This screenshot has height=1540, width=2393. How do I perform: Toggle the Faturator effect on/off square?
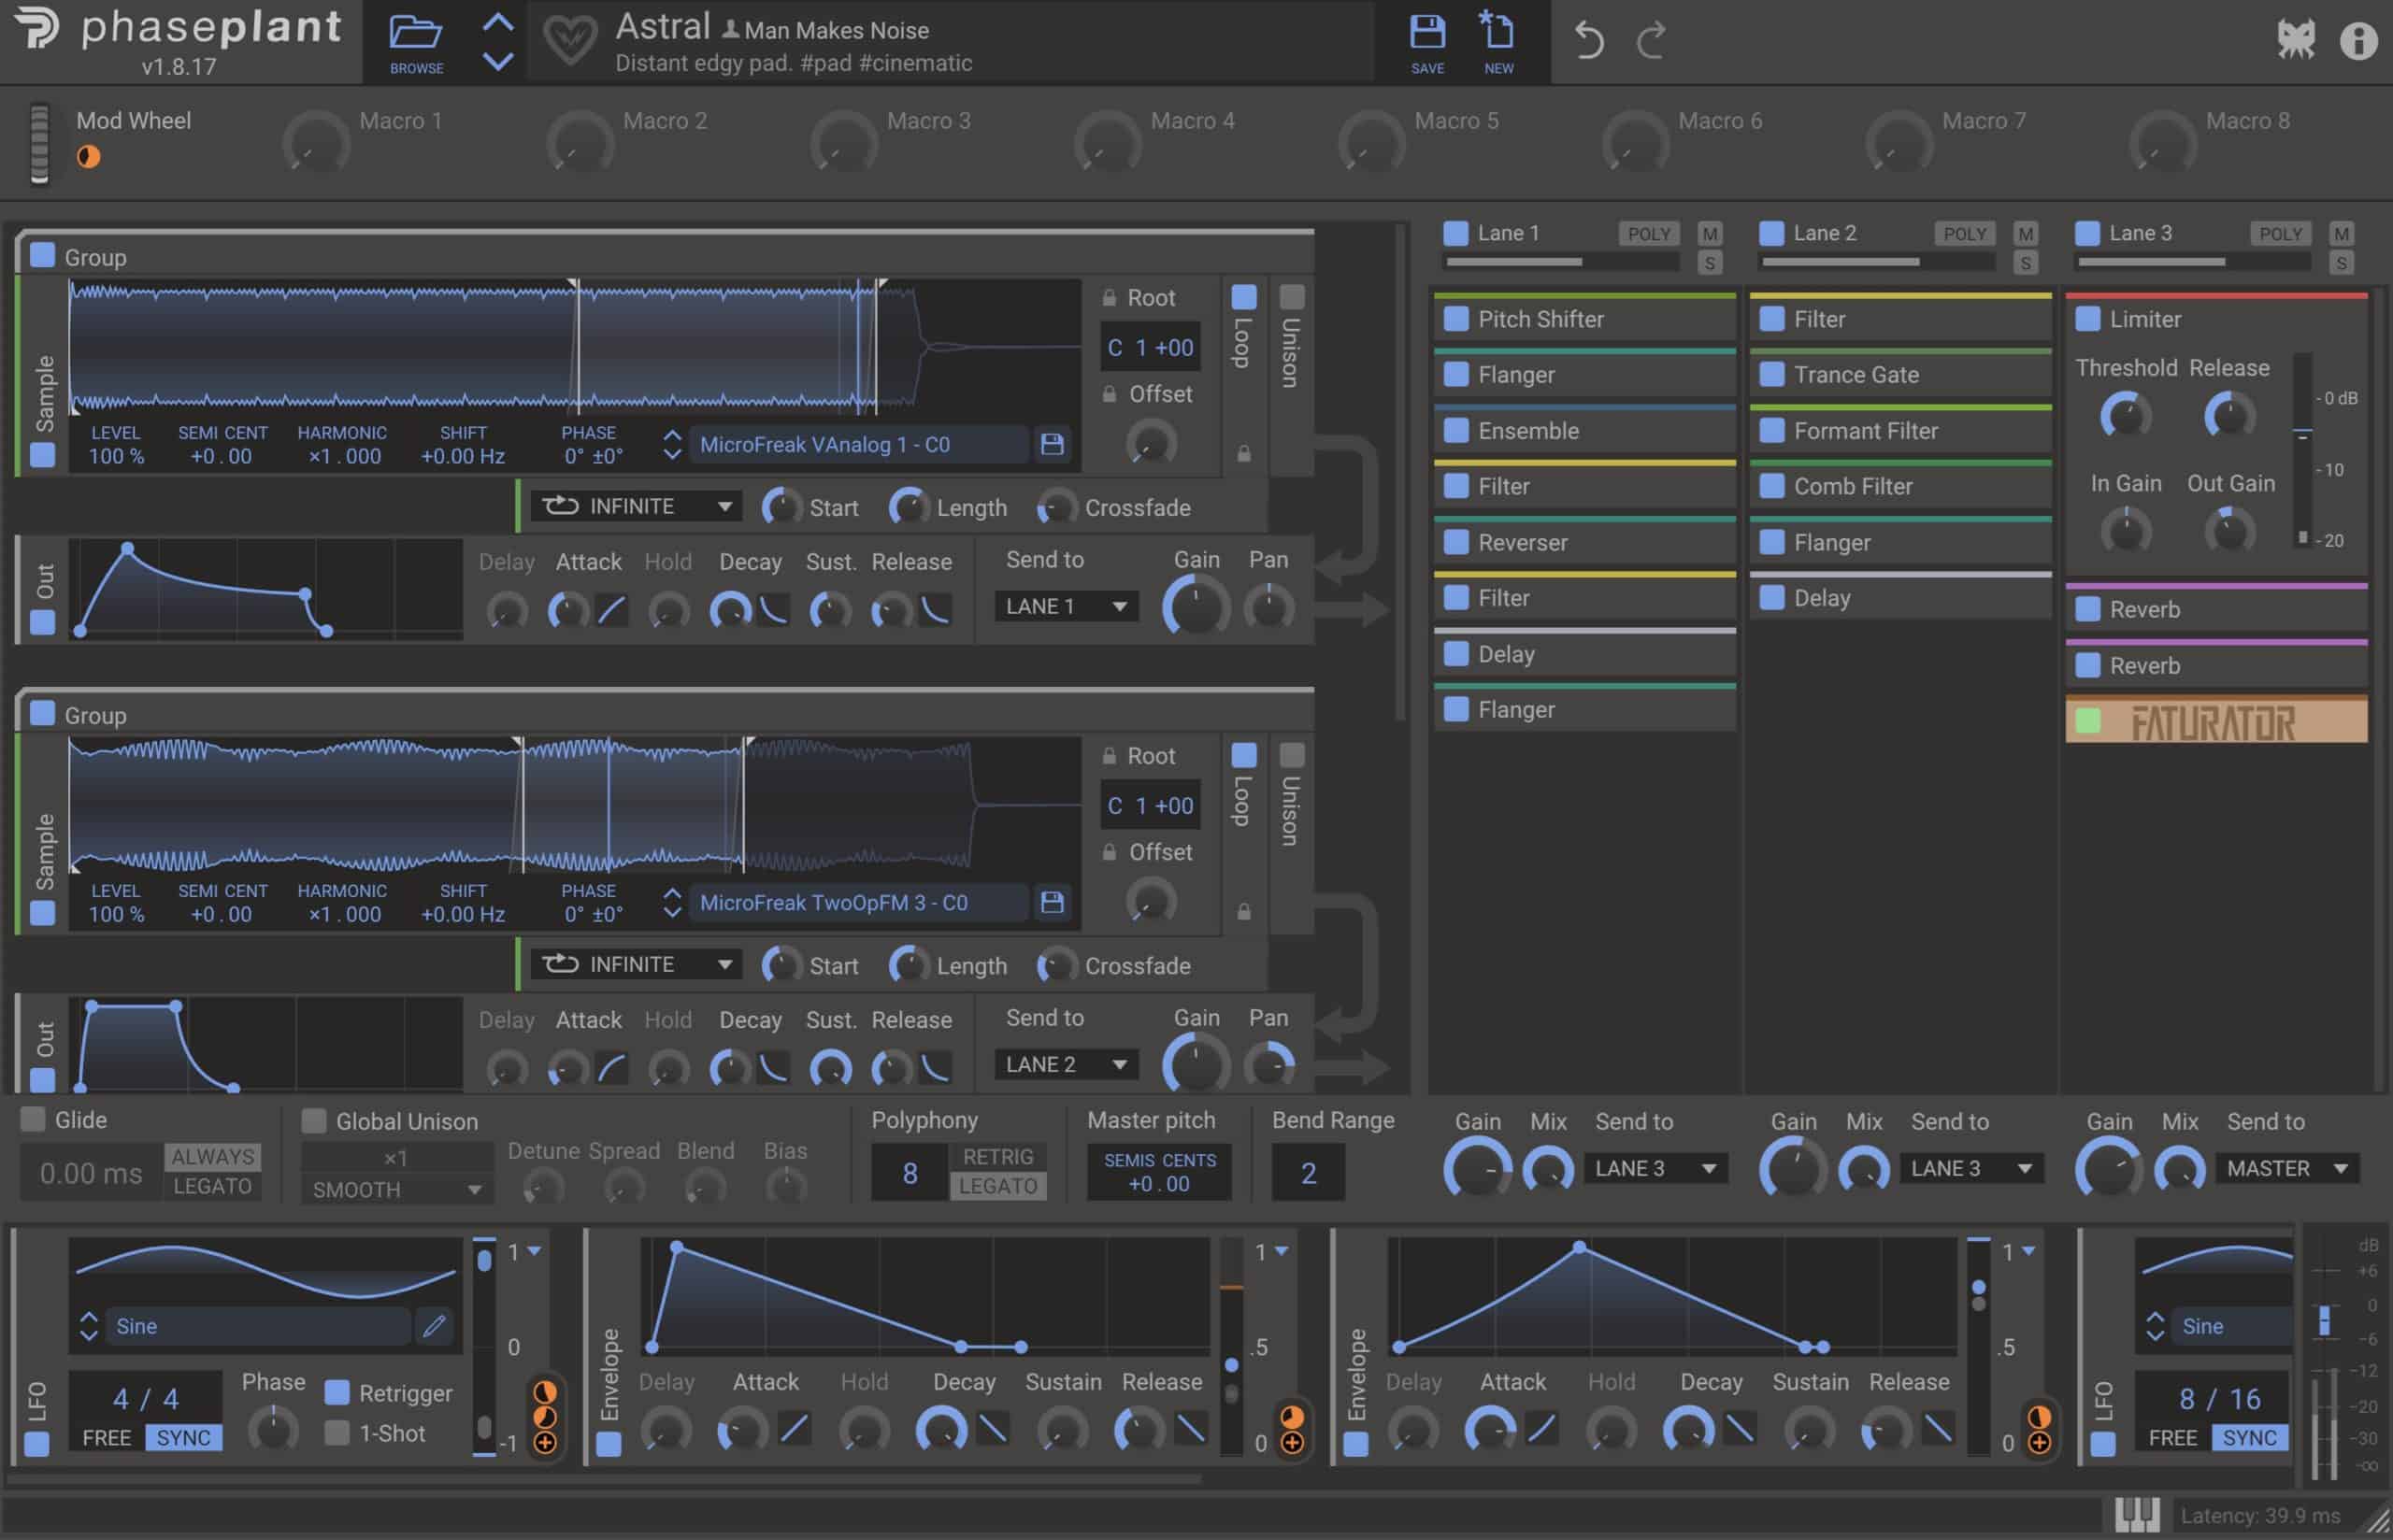[x=2087, y=720]
